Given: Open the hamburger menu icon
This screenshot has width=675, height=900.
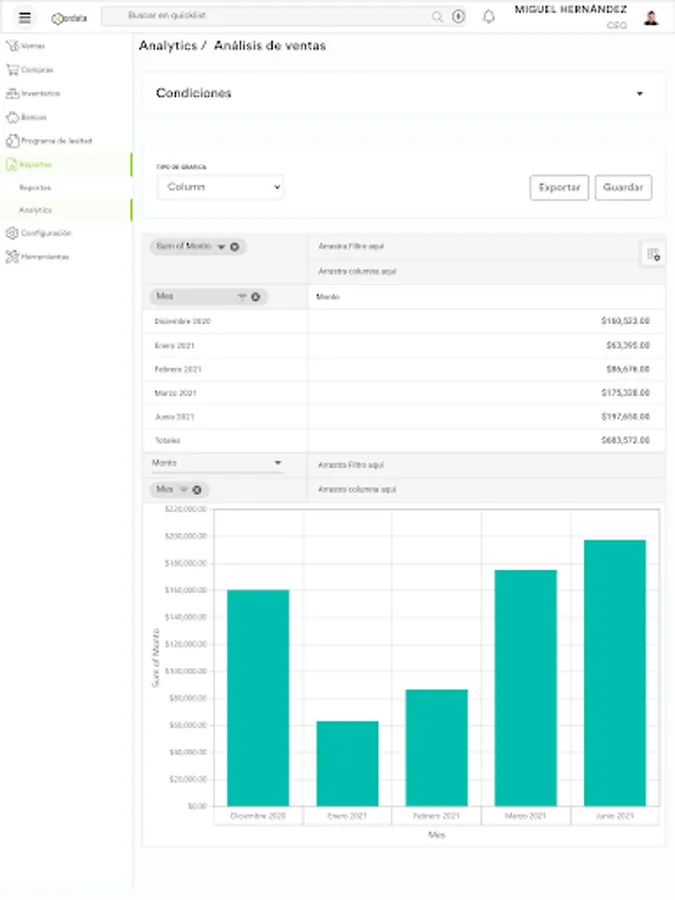Looking at the screenshot, I should point(25,17).
